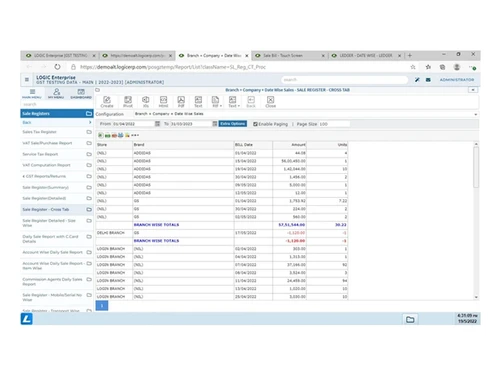The height and width of the screenshot is (375, 500).
Task: Click the ADMINISTRATOR user link
Action: (x=457, y=80)
